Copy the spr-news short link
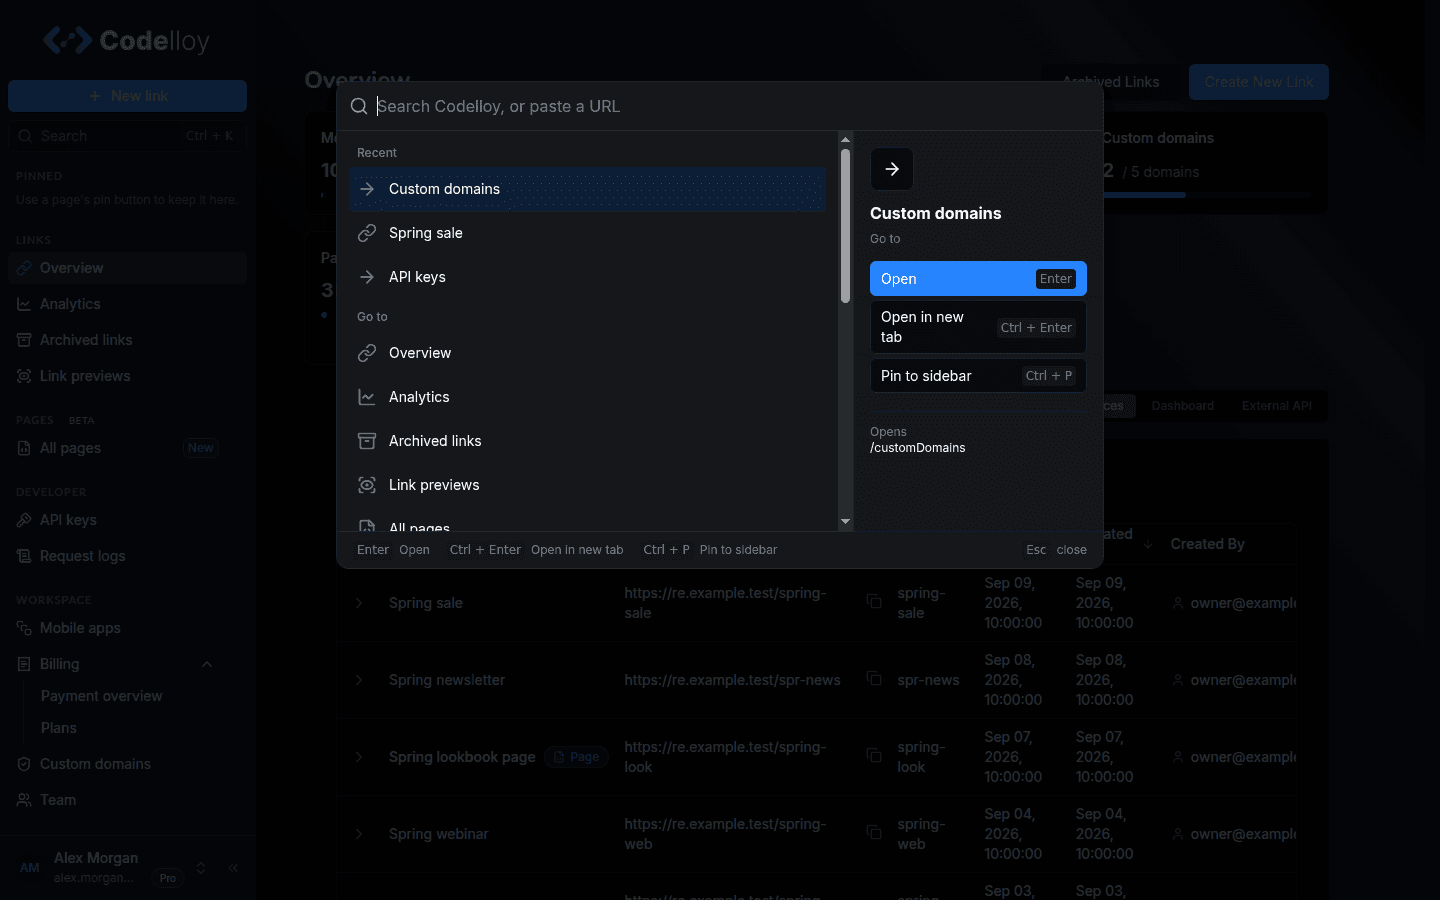Screen dimensions: 1440x900 click(874, 678)
